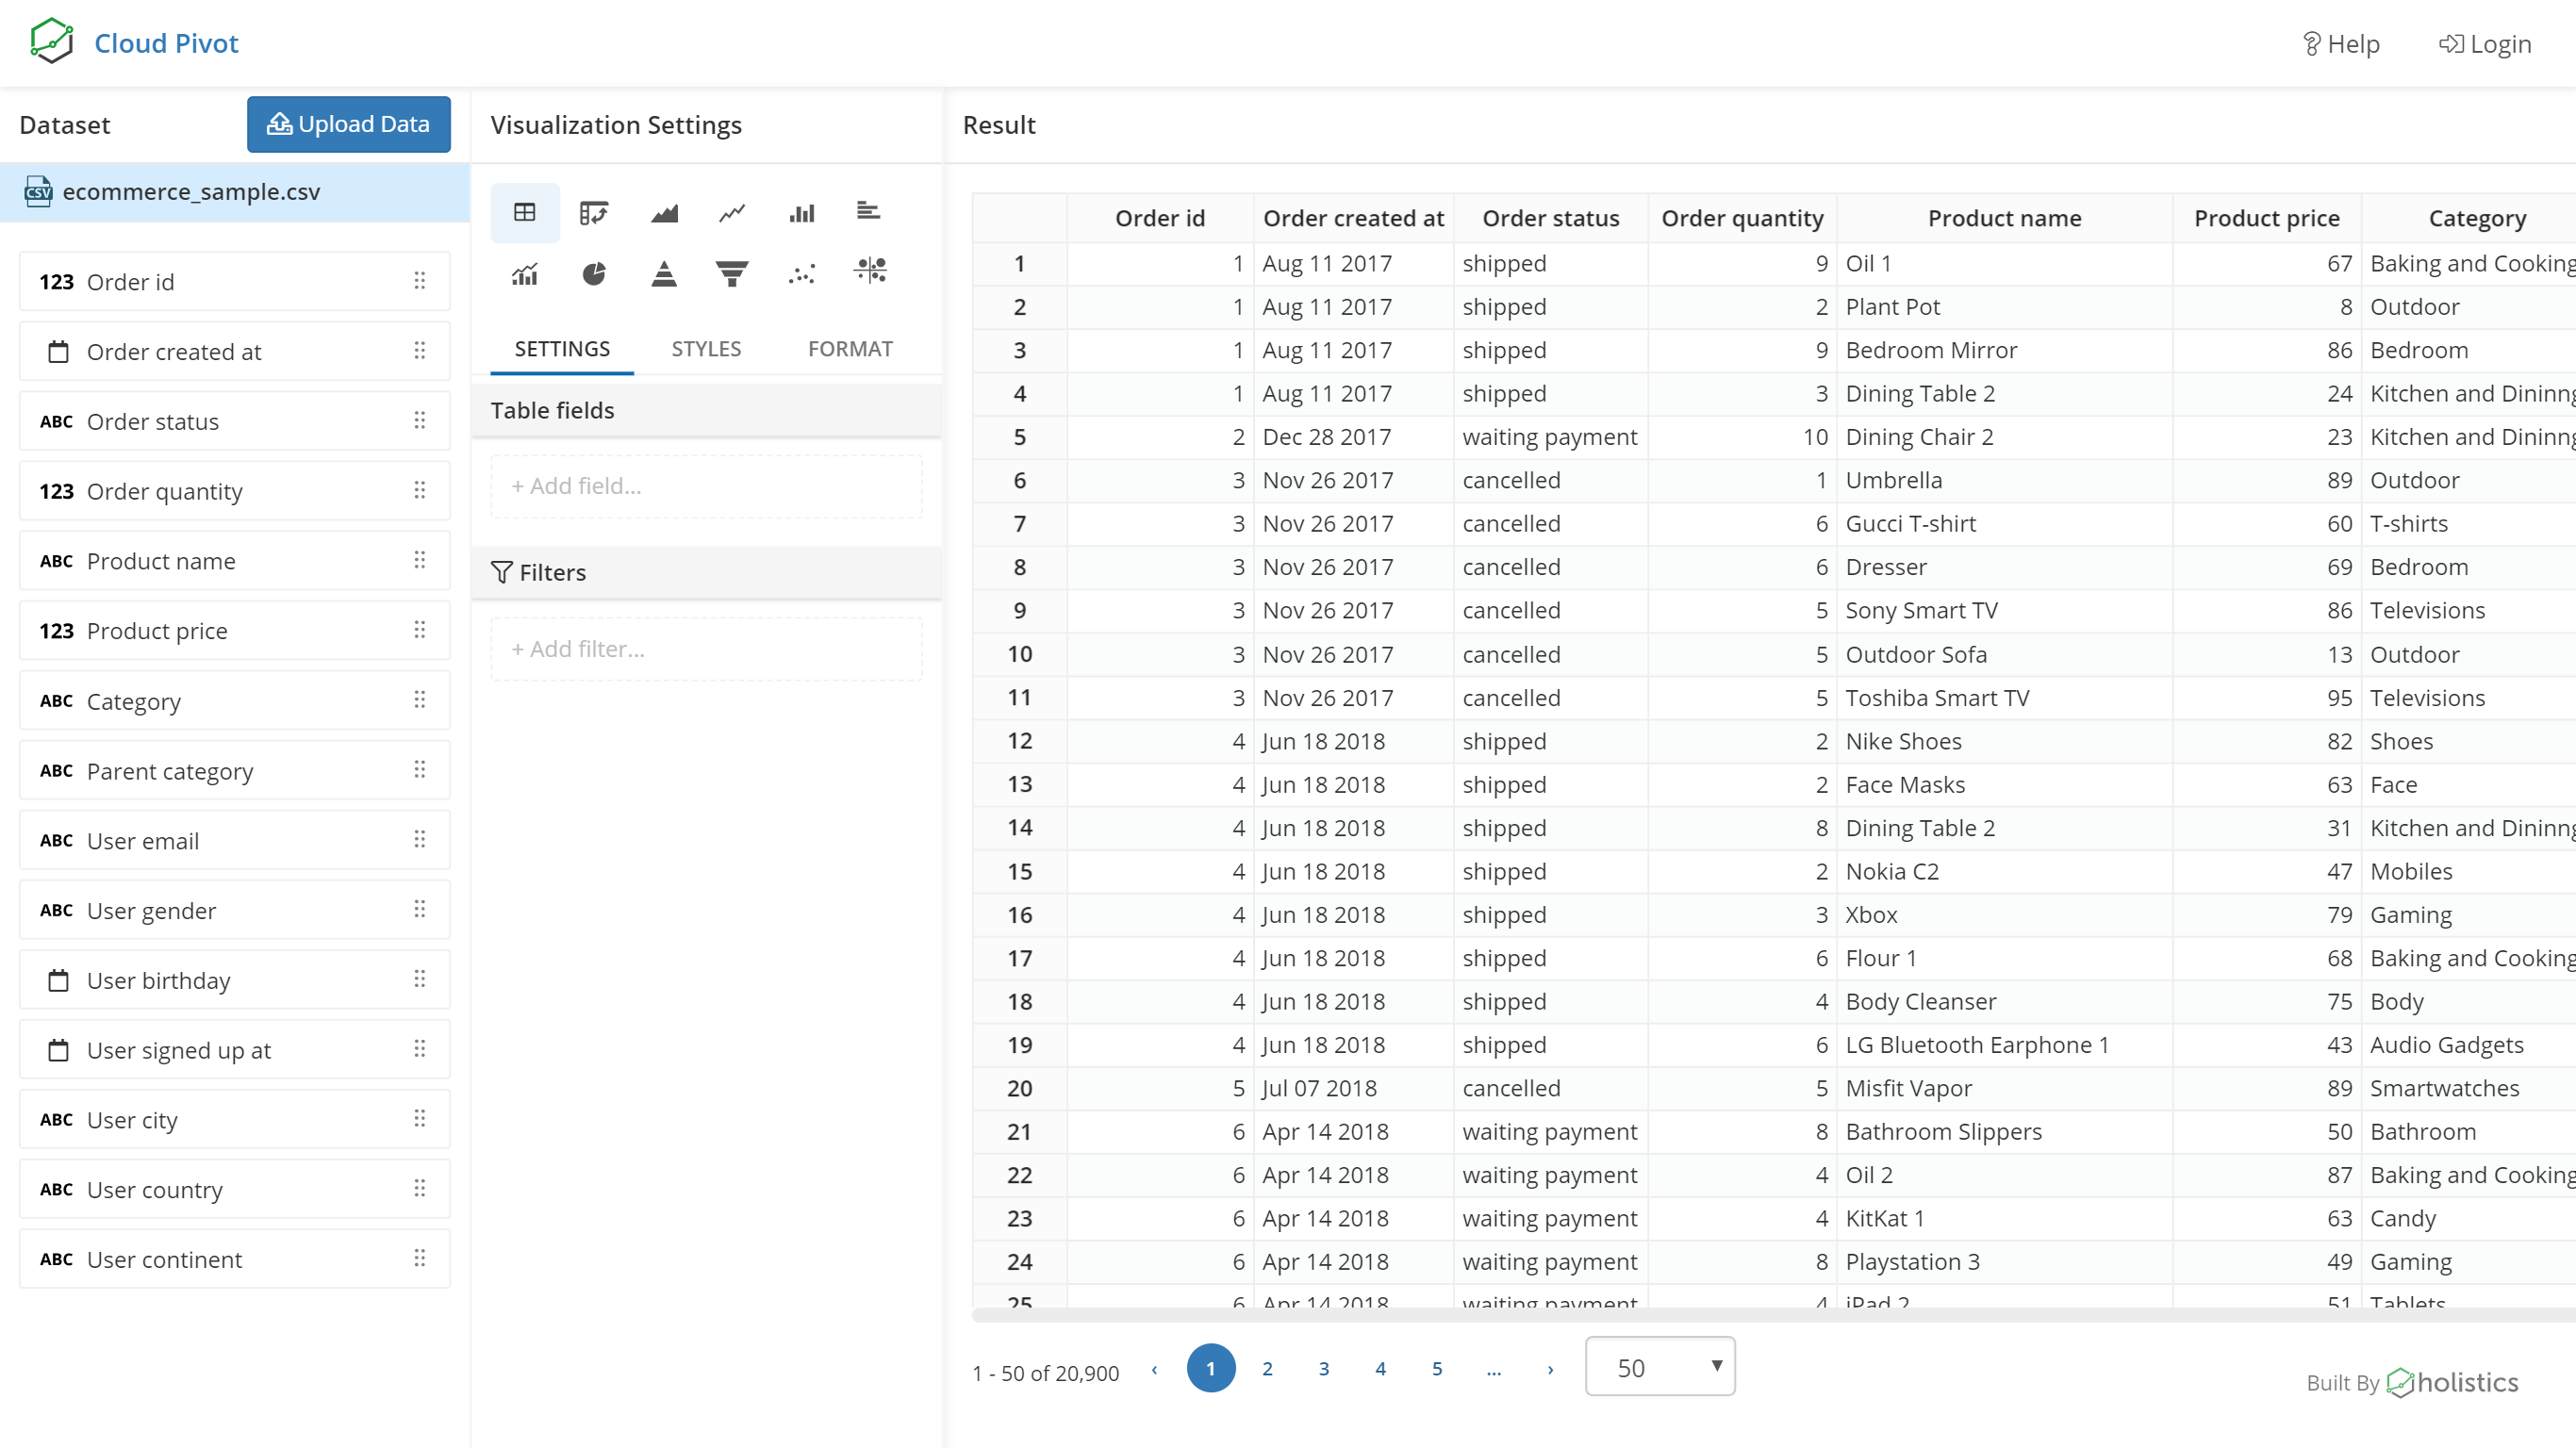The image size is (2576, 1448).
Task: Click the Add field input in Table fields
Action: [x=705, y=485]
